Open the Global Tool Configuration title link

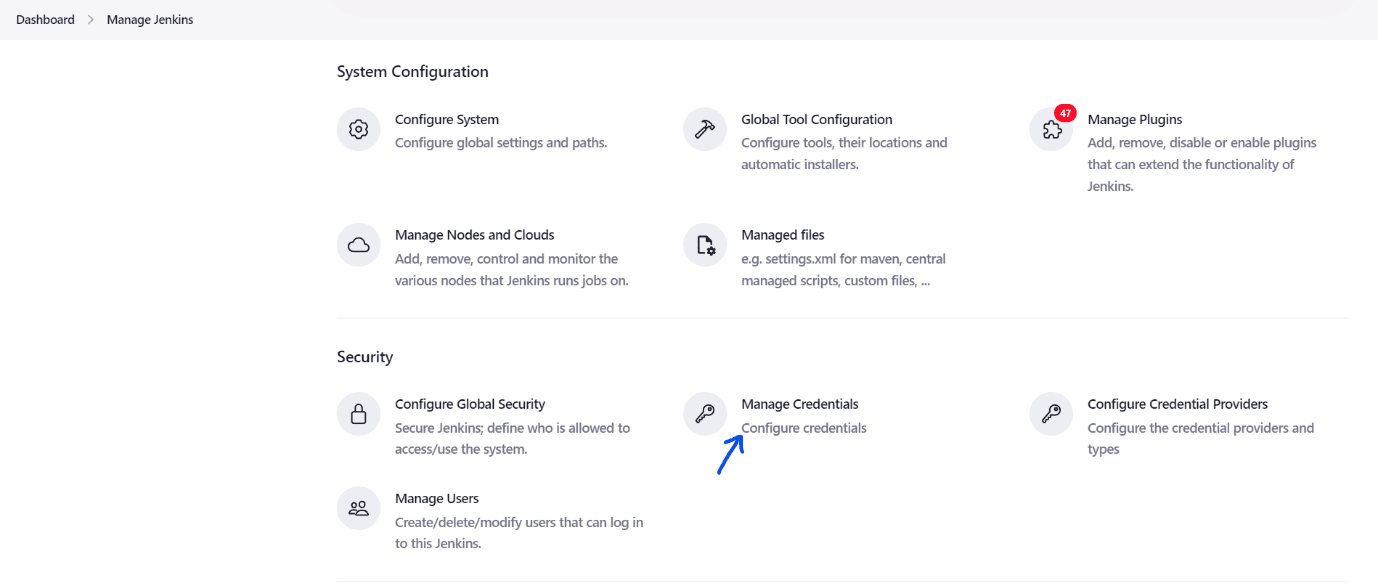pos(817,119)
